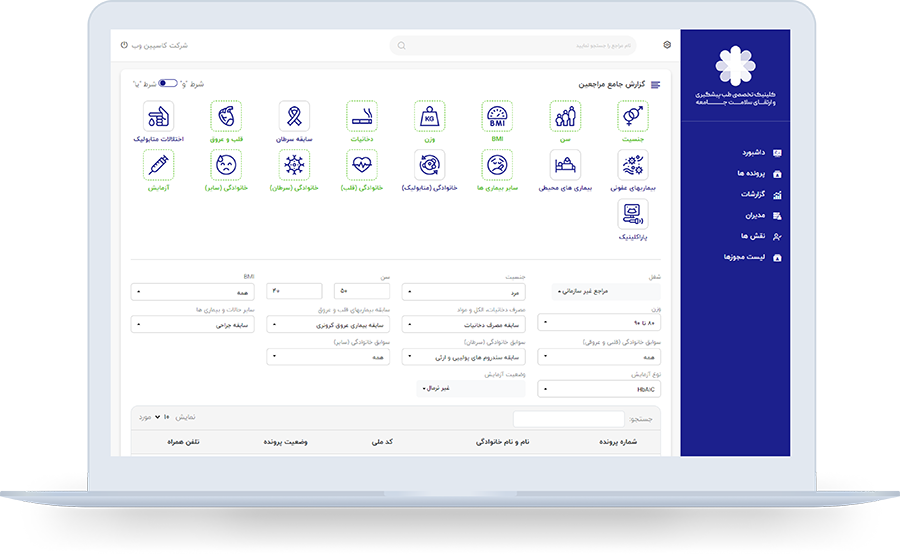Screen dimensions: 900x556
Task: Open the نمایش ۱۰ مورد page-size dropdown
Action: (x=162, y=417)
